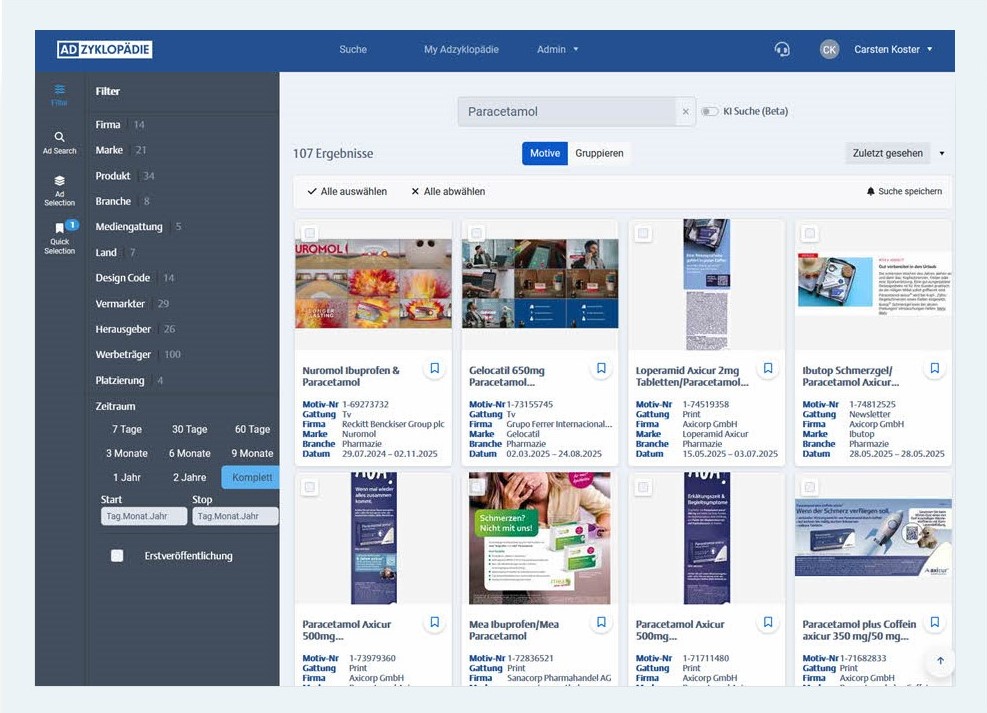
Task: Click the Start date input field
Action: coord(143,516)
